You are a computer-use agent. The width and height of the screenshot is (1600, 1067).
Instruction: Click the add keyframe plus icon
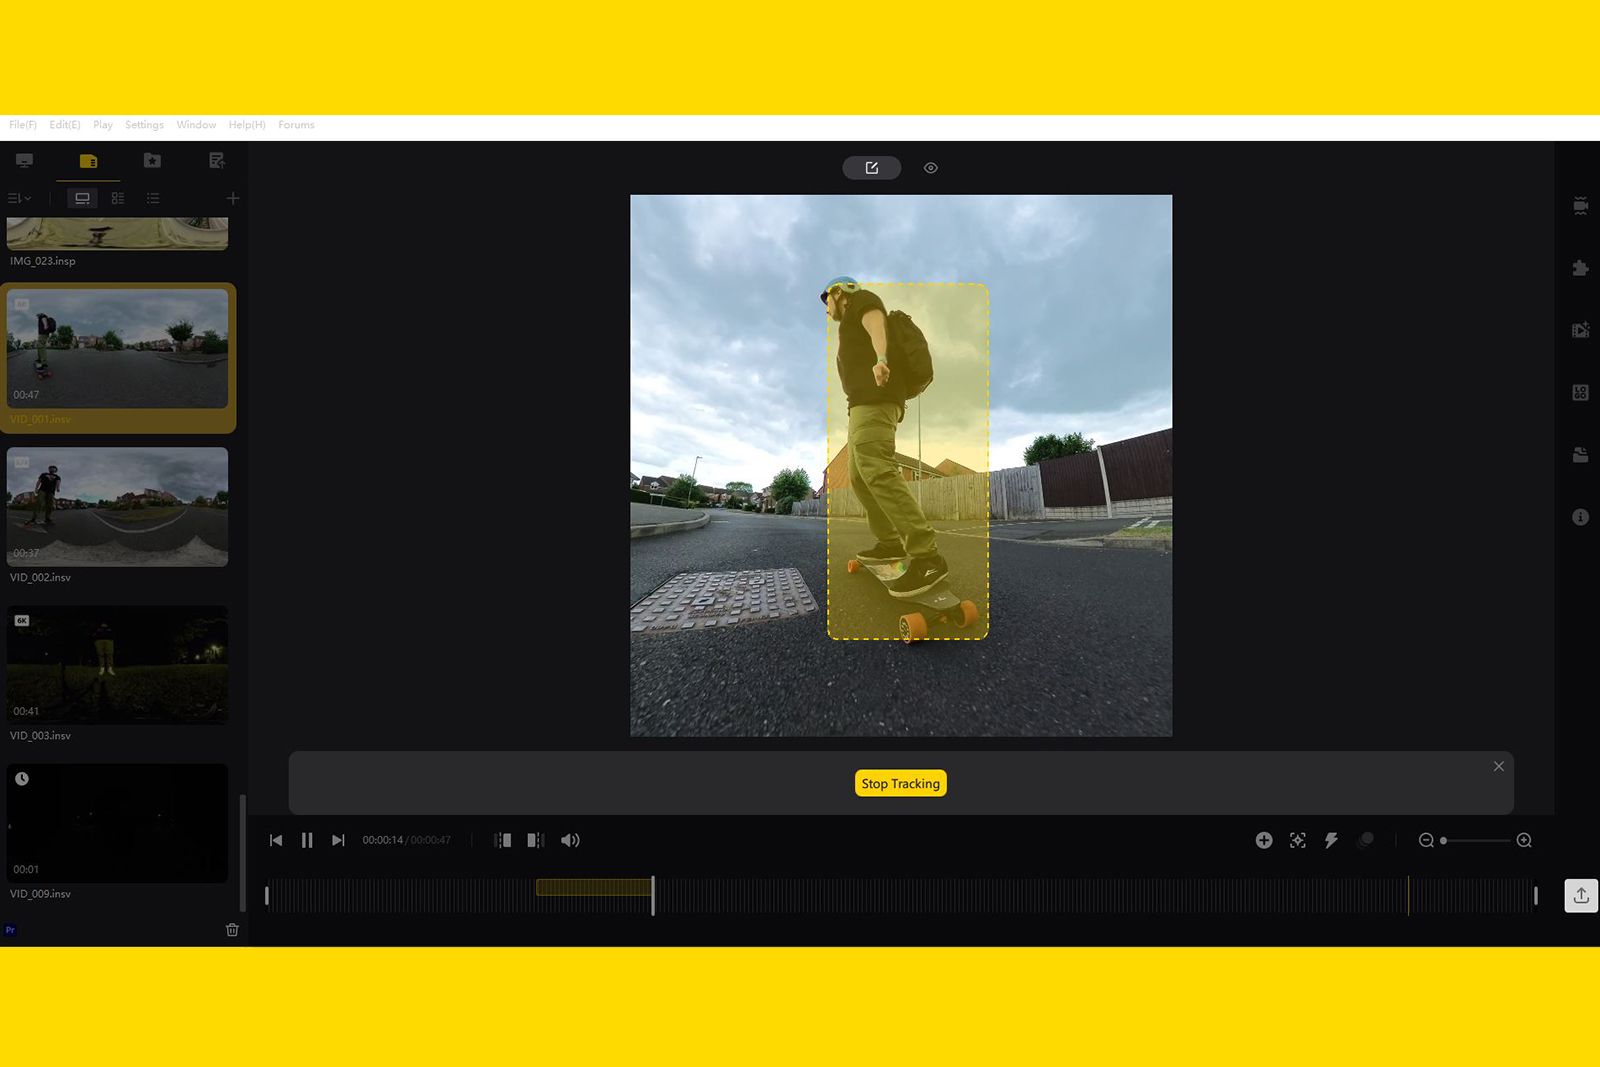tap(1264, 840)
